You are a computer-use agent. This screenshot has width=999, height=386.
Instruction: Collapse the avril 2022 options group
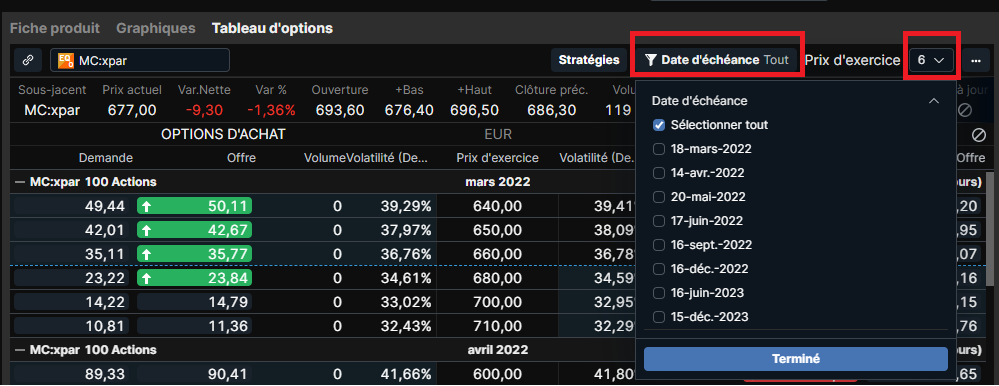(20, 350)
